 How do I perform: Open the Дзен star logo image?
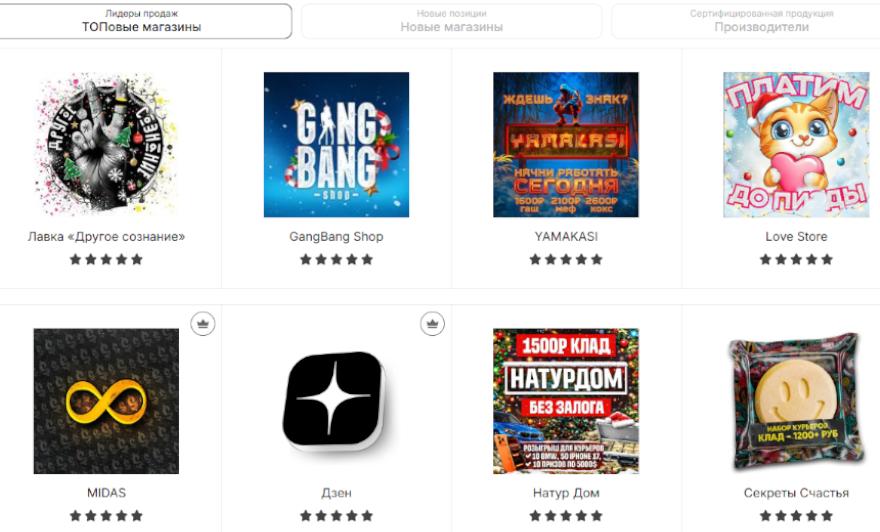(x=336, y=401)
